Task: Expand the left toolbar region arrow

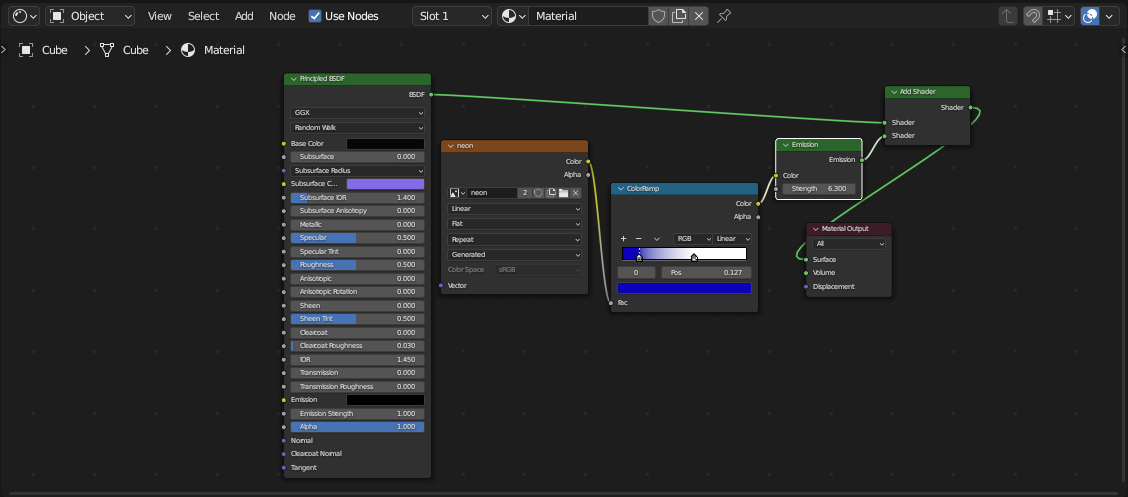Action: point(3,49)
